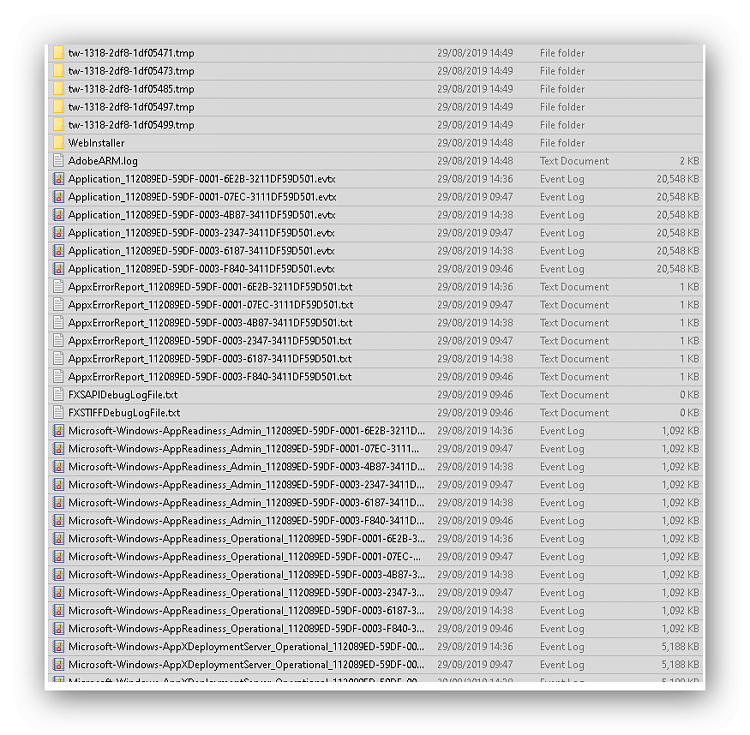Select the WebInstaller folder name

[x=96, y=143]
